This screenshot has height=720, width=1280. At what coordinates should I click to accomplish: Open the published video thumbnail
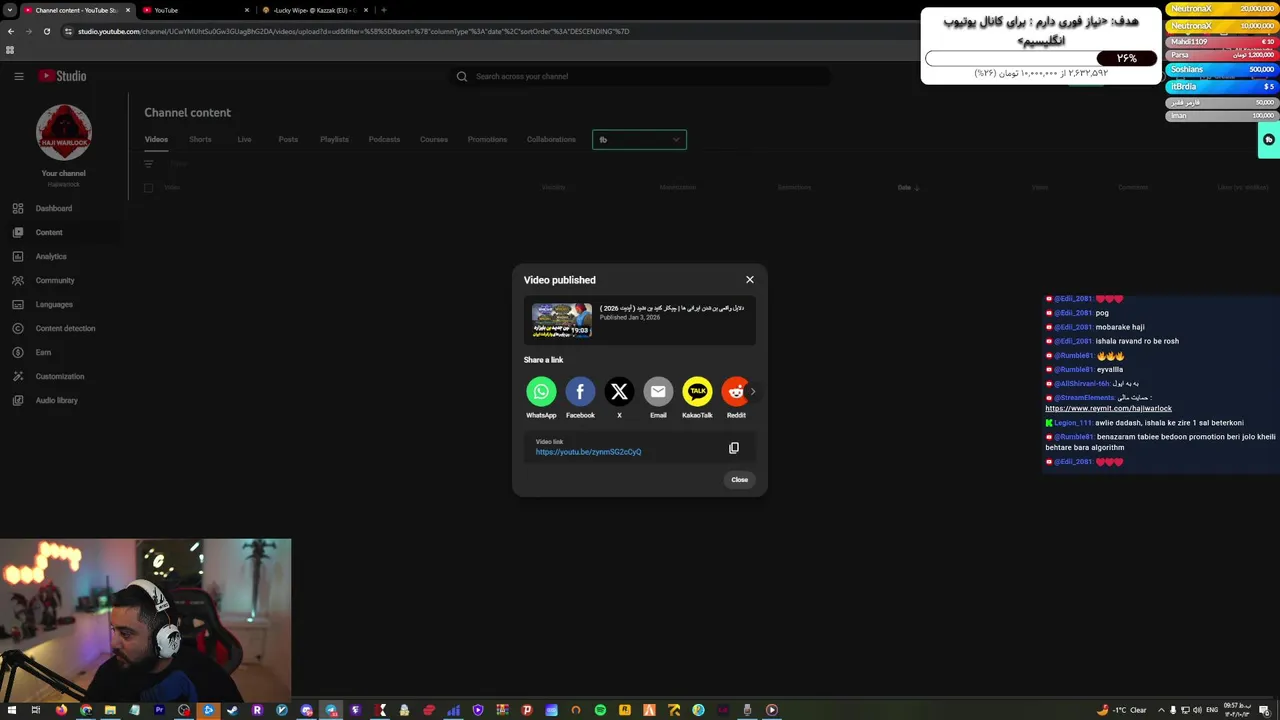click(x=562, y=320)
